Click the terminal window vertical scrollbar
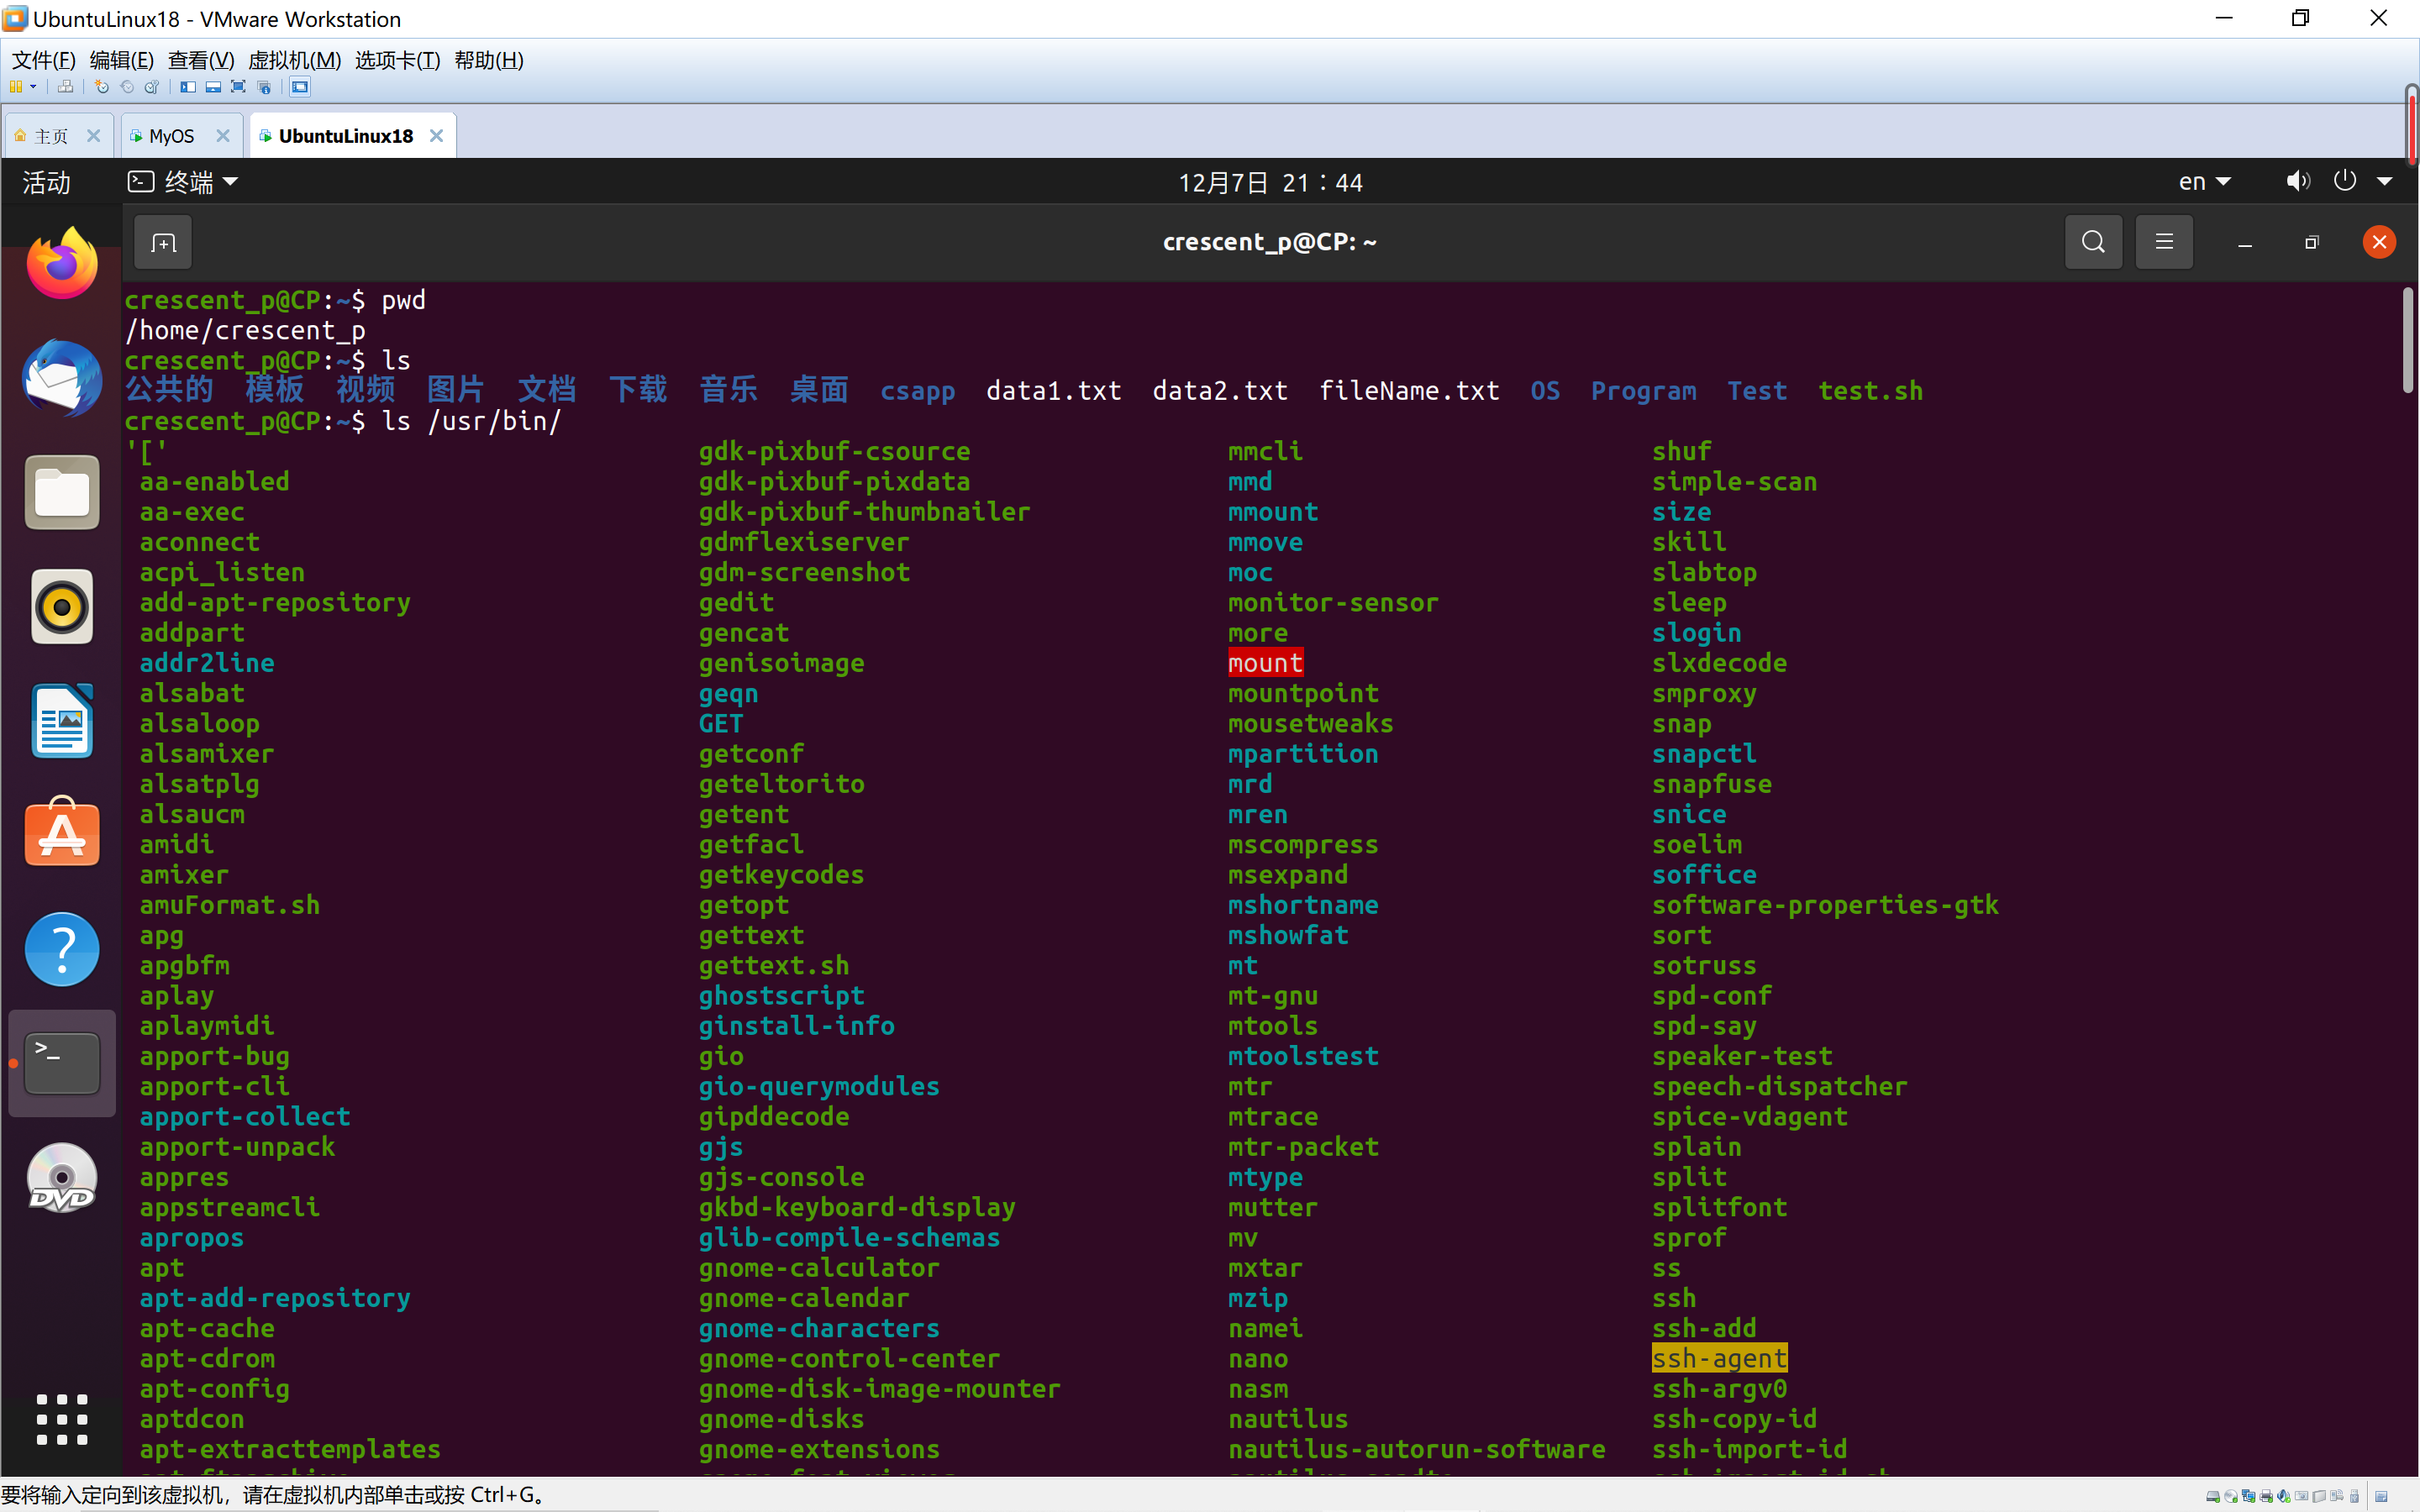The width and height of the screenshot is (2420, 1512). click(2407, 342)
